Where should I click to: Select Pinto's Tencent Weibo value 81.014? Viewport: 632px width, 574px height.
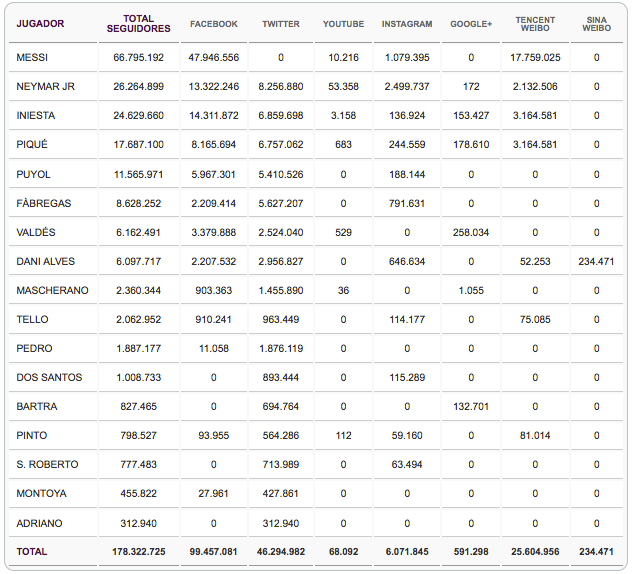pyautogui.click(x=535, y=436)
